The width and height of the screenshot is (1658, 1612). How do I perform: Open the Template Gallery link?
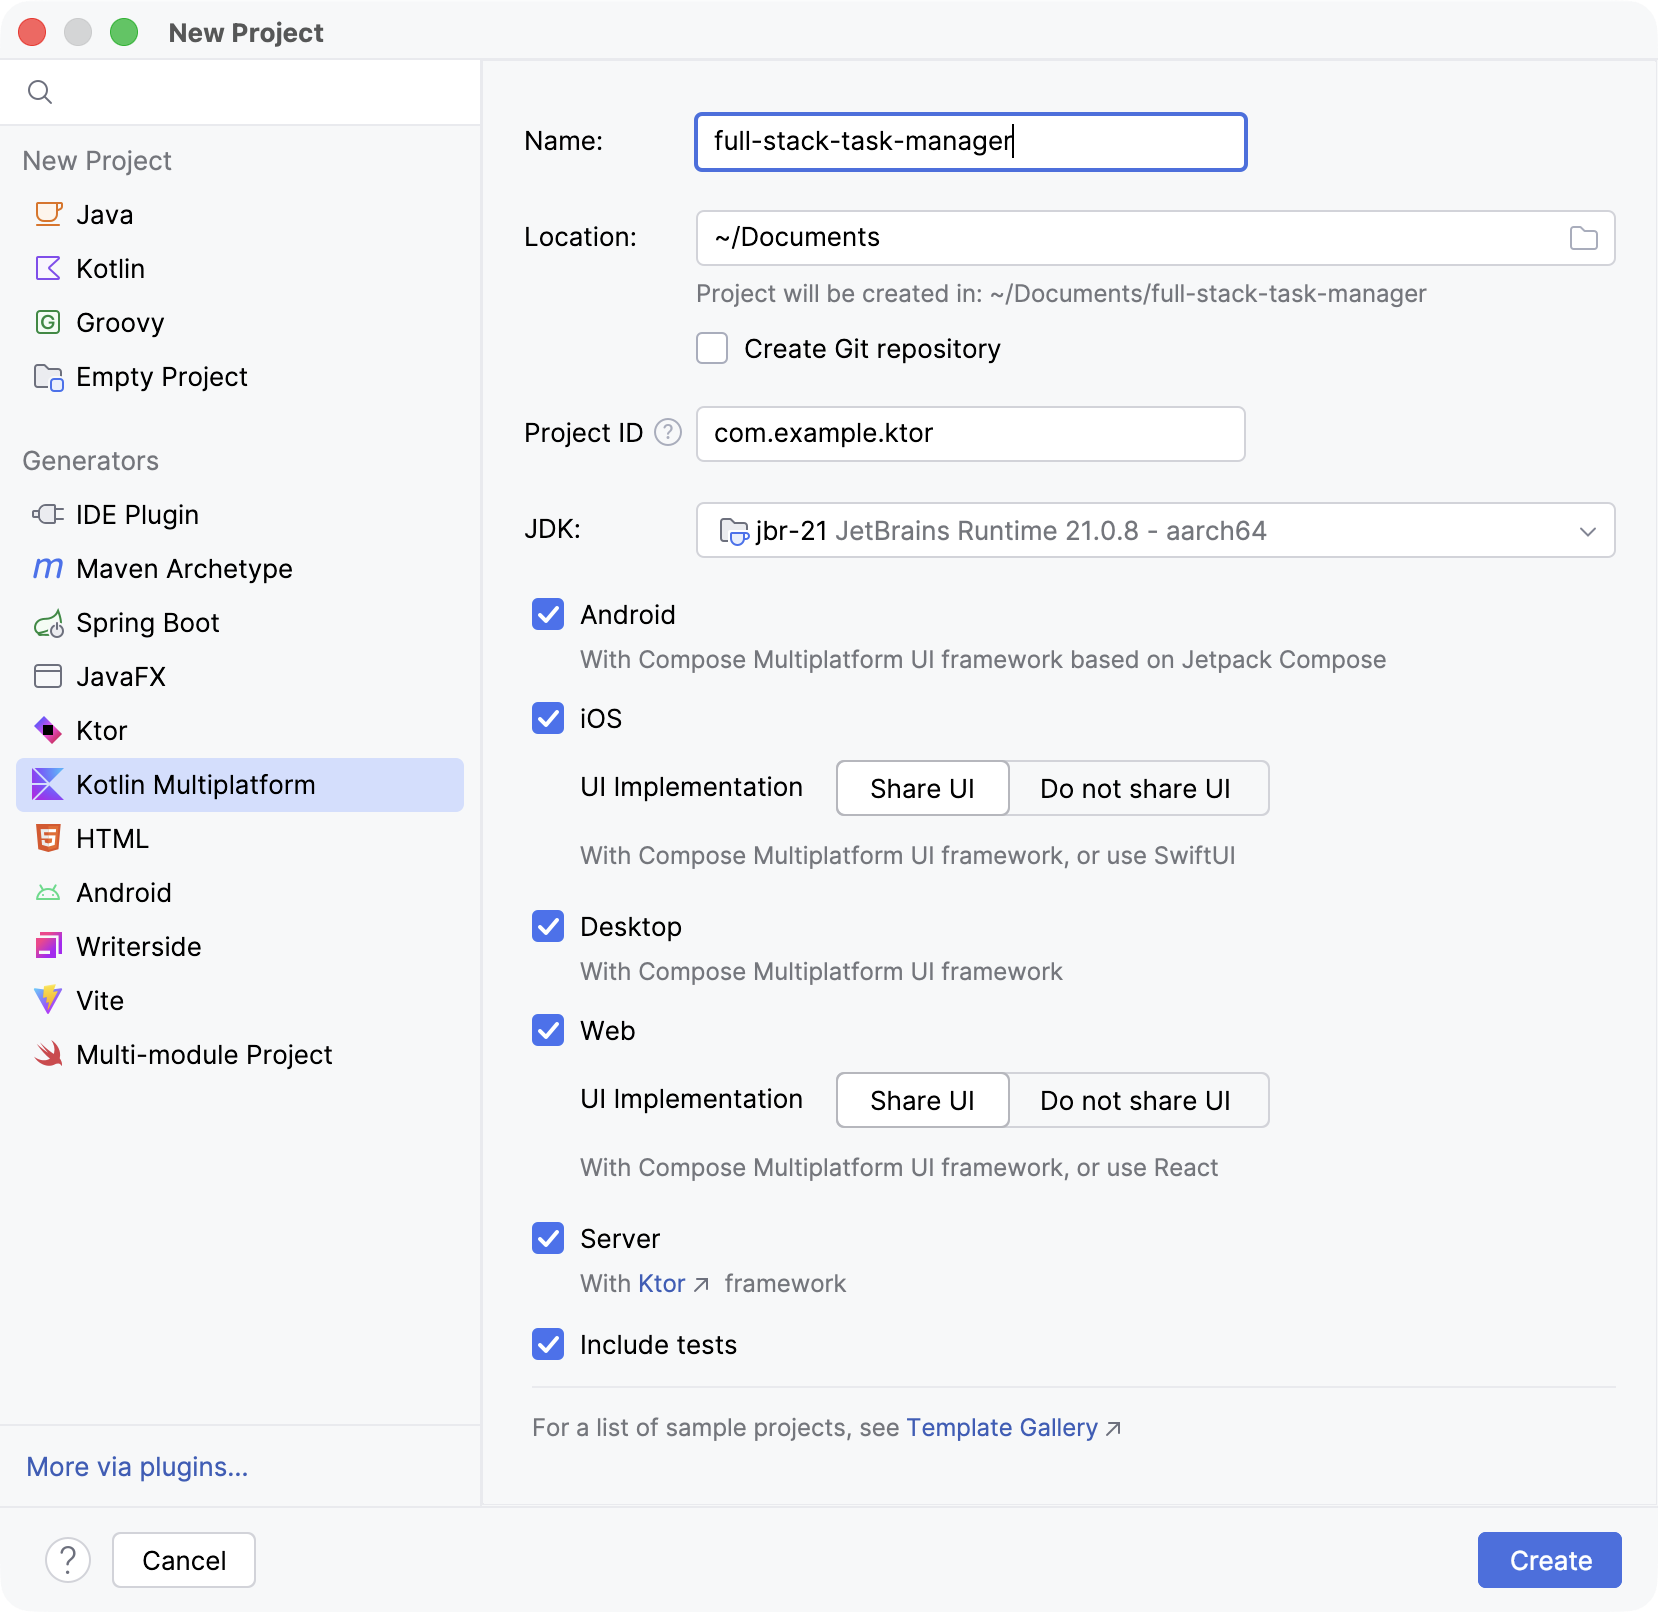pos(1001,1427)
